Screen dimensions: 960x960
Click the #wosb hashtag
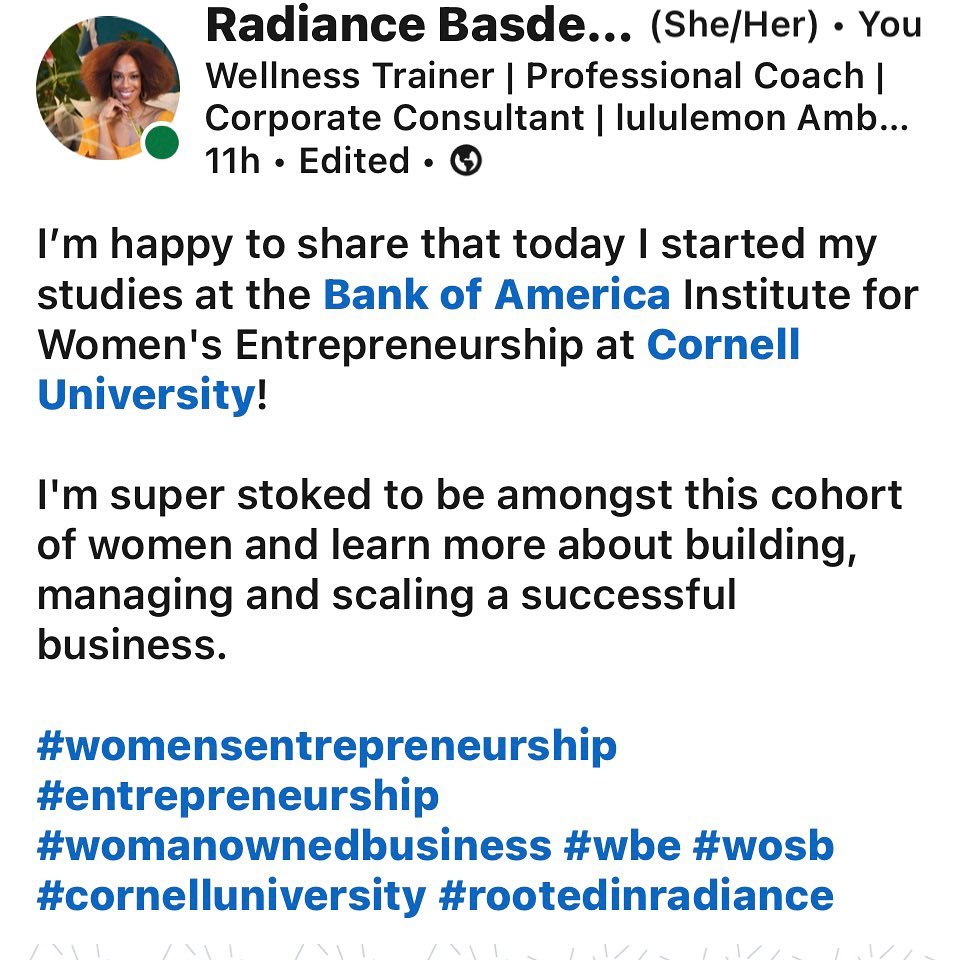point(763,846)
